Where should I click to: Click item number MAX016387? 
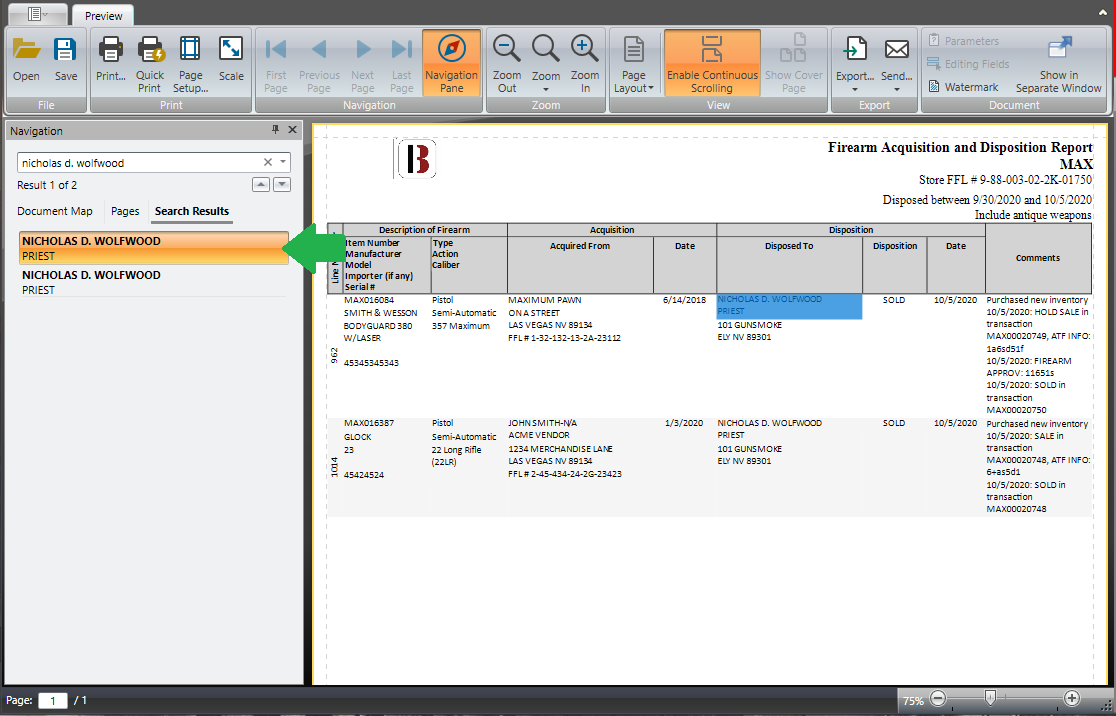tap(369, 423)
